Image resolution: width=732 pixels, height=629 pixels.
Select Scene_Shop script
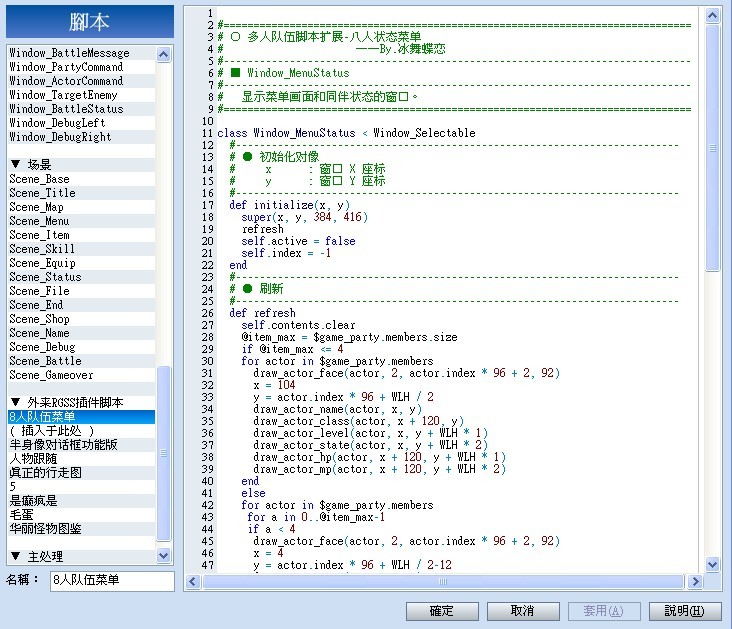click(x=81, y=319)
